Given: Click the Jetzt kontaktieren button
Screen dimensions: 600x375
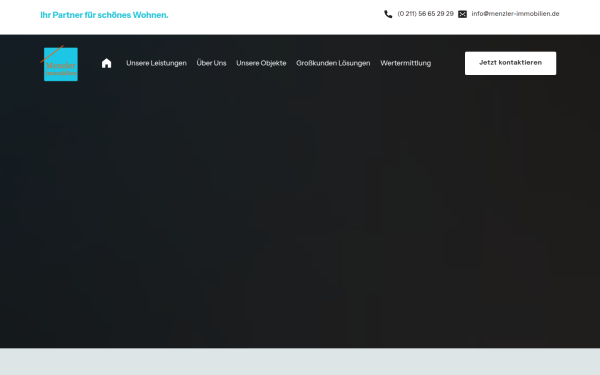Looking at the screenshot, I should 510,63.
